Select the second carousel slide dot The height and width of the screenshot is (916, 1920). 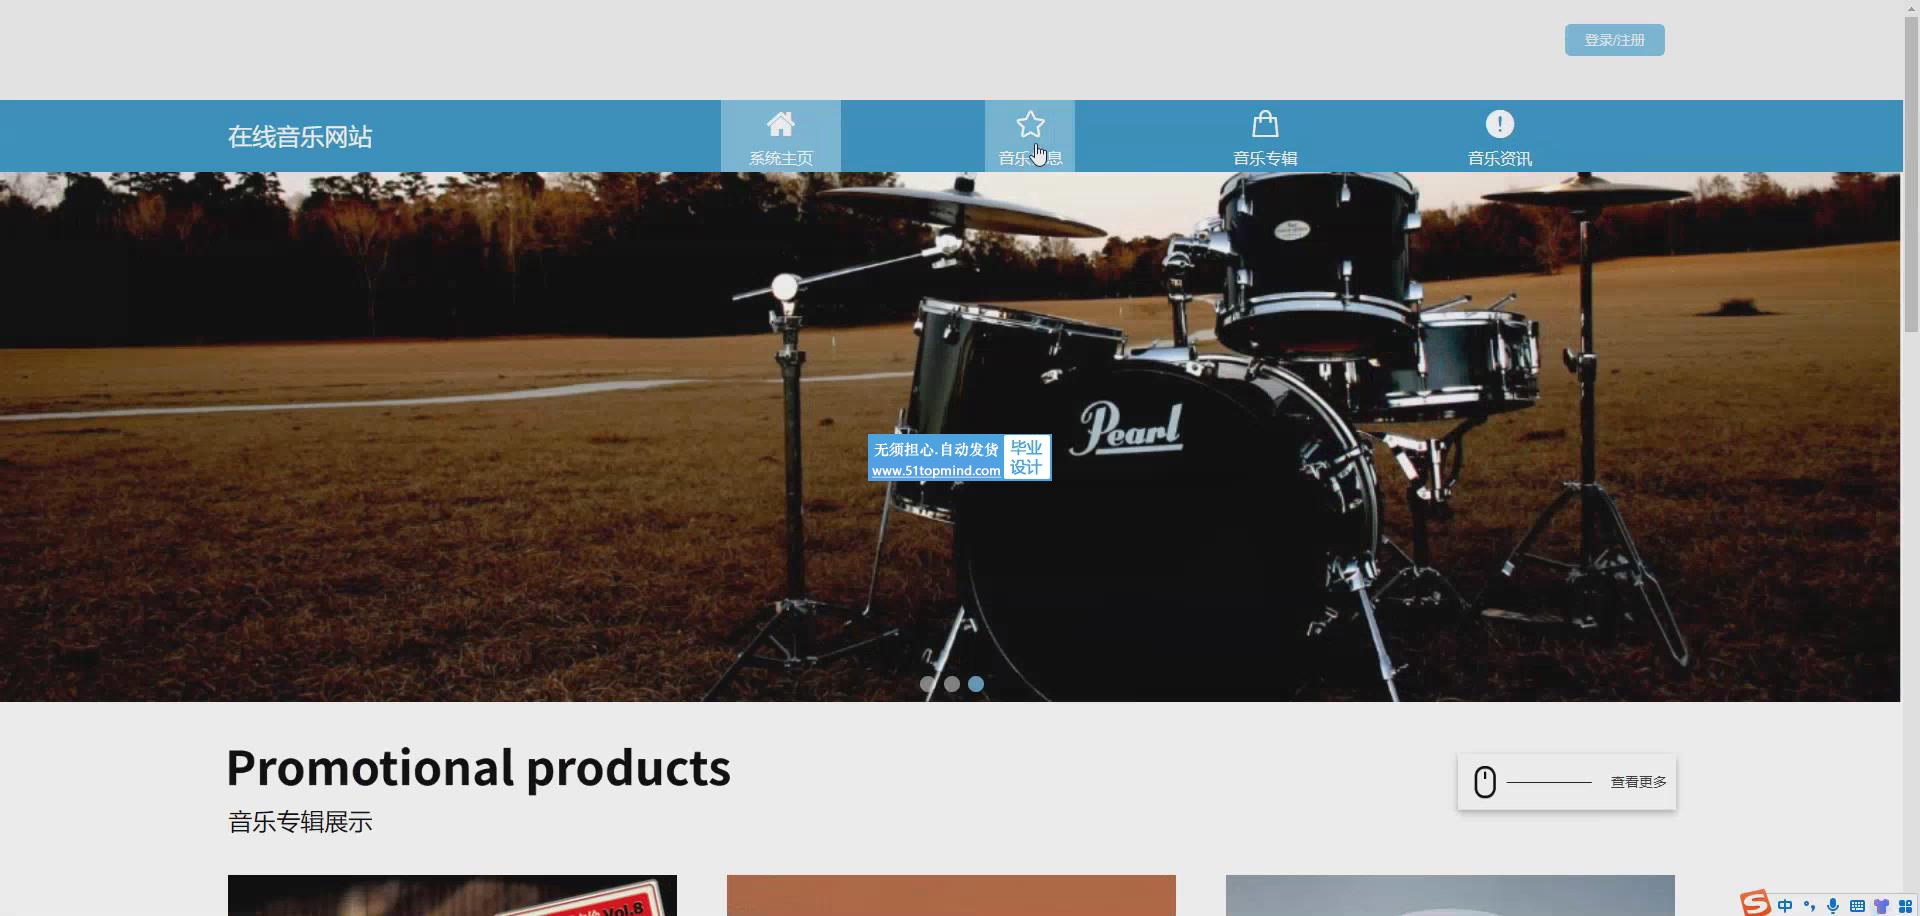(952, 684)
